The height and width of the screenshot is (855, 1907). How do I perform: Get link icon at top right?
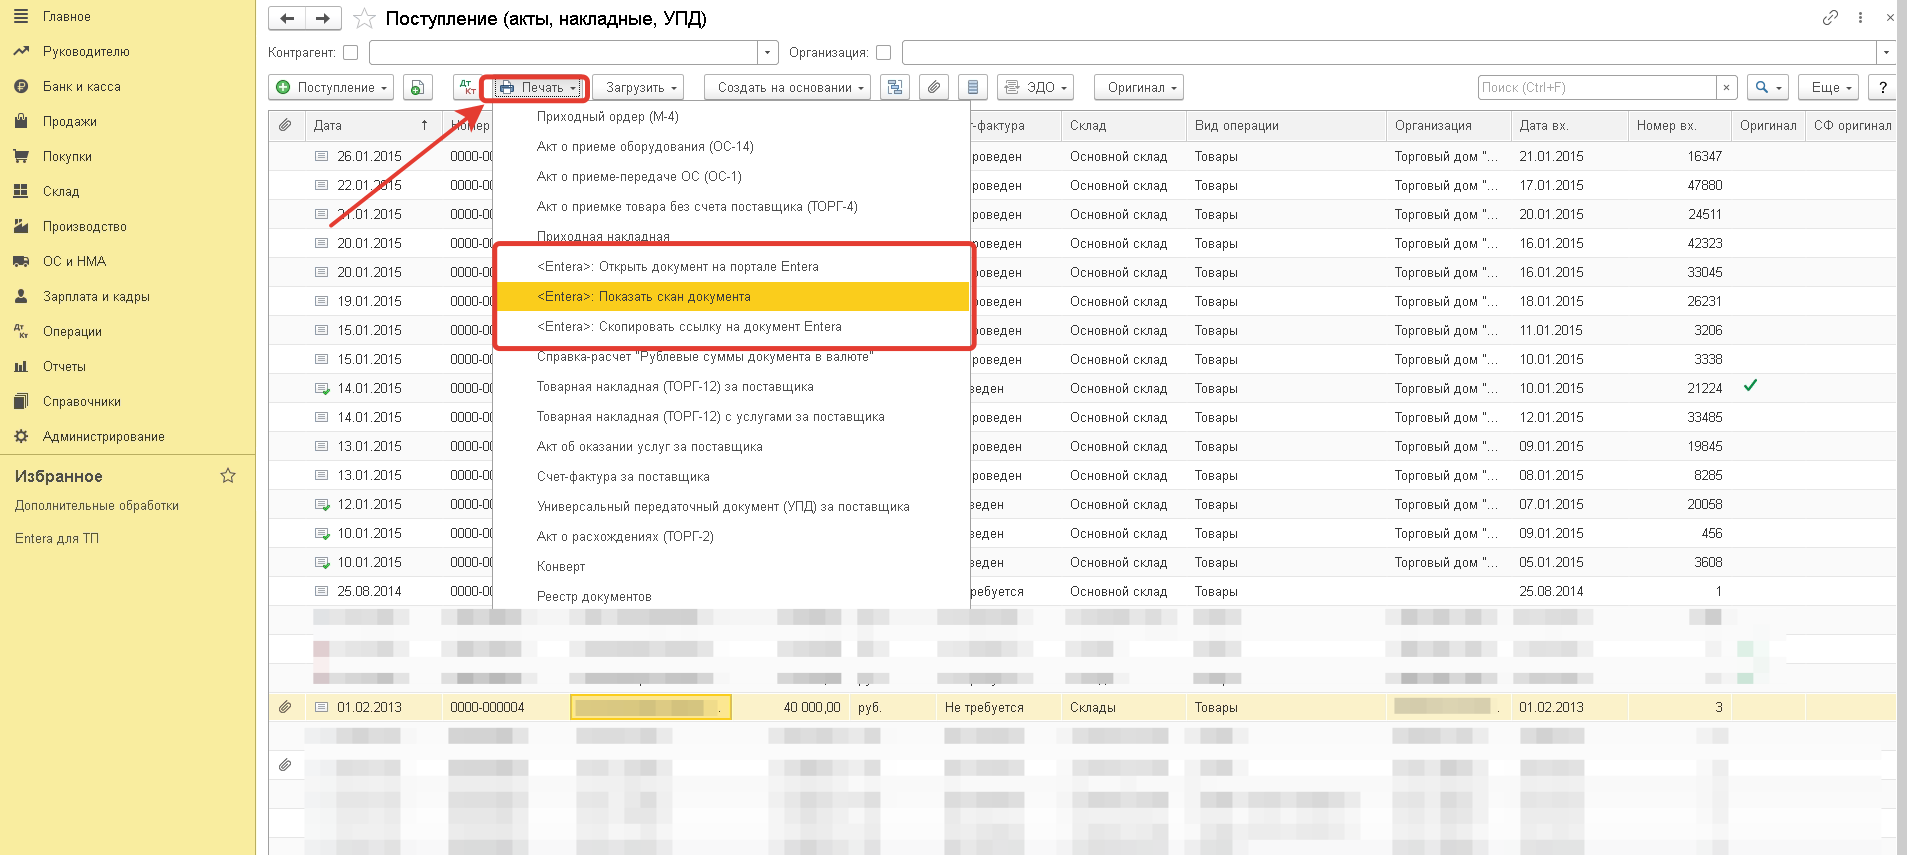[1830, 17]
